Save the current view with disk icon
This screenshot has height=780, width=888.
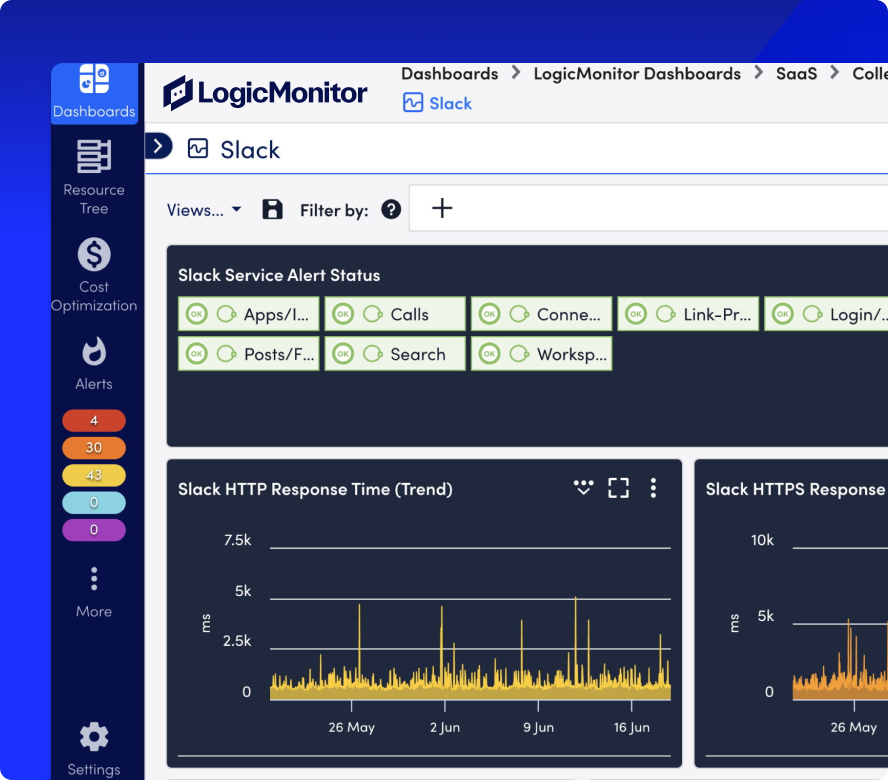[272, 209]
